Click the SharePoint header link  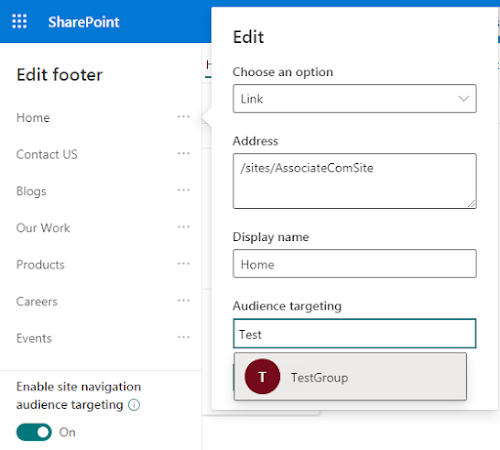pyautogui.click(x=84, y=22)
